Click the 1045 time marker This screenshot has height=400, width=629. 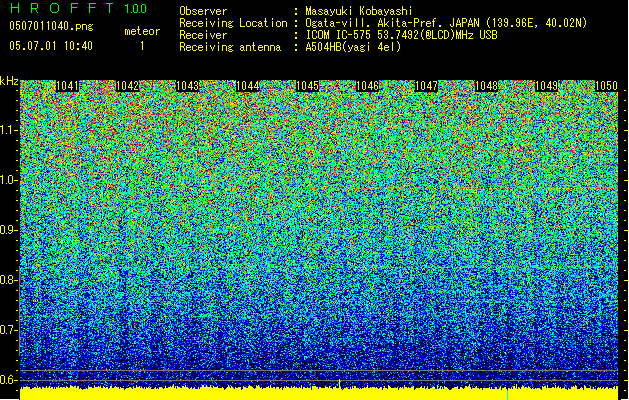pyautogui.click(x=307, y=86)
